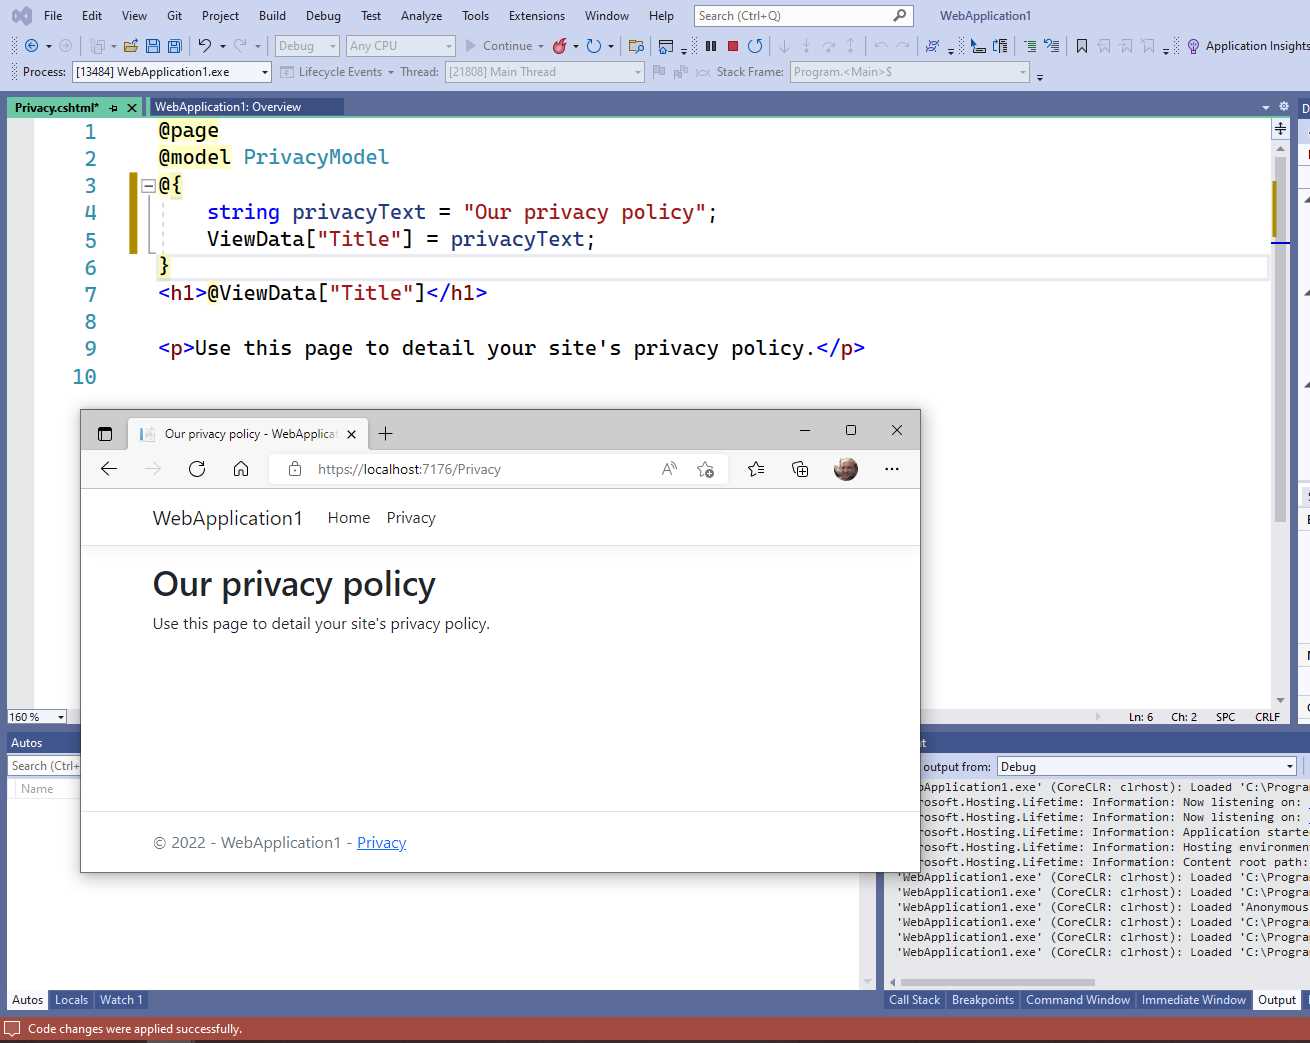The width and height of the screenshot is (1310, 1043).
Task: Open the Debug menu
Action: pos(323,16)
